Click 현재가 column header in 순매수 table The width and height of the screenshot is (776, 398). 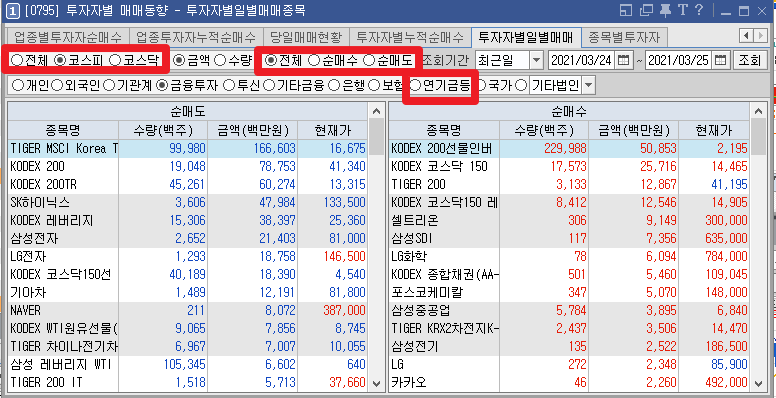[713, 131]
